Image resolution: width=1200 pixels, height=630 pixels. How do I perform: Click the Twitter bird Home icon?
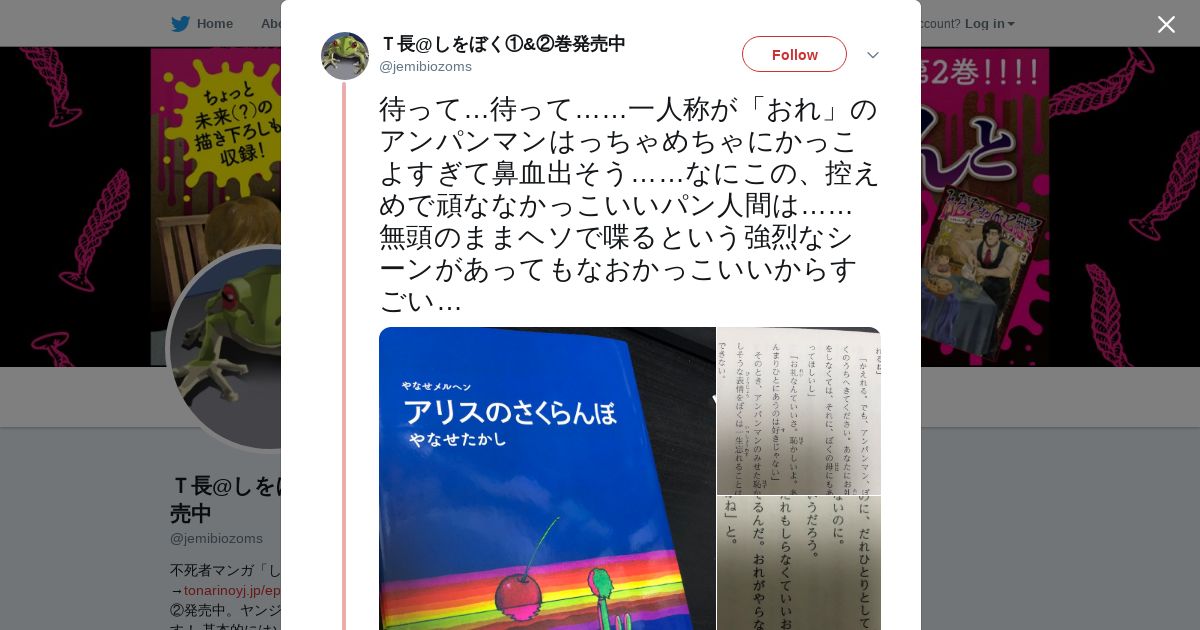(x=180, y=24)
